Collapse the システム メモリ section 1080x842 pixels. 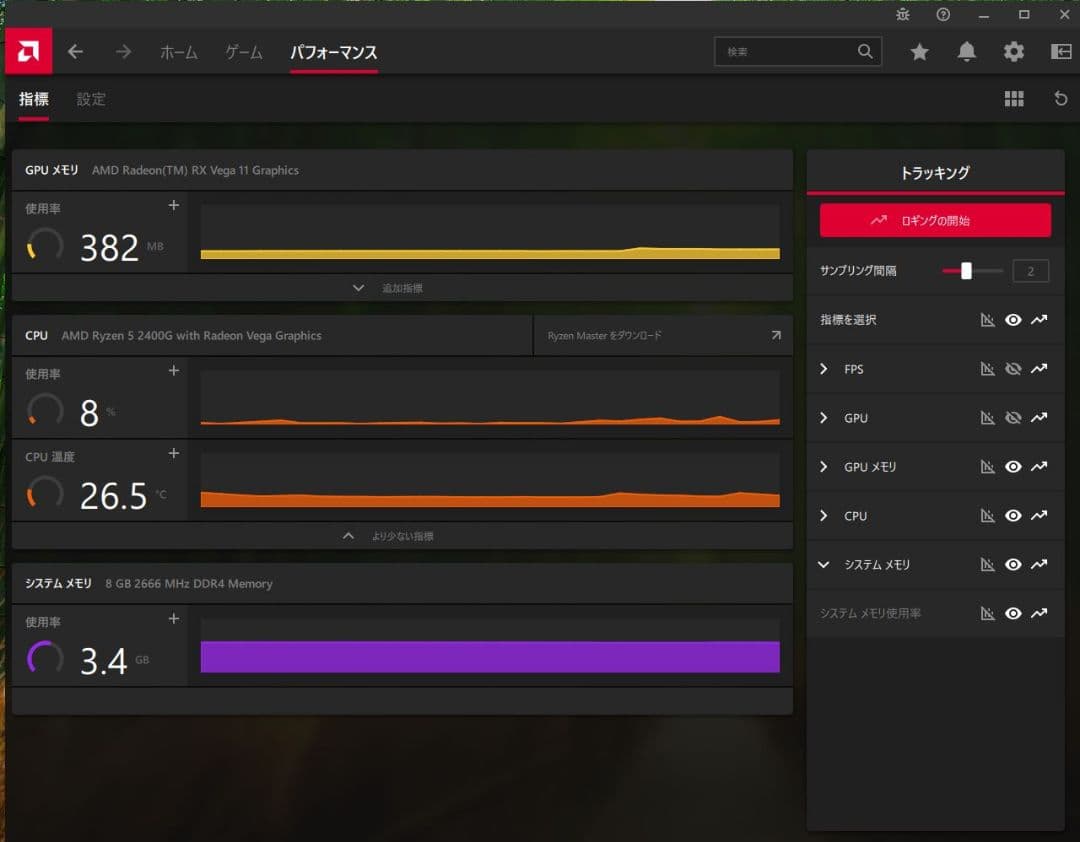click(x=823, y=564)
